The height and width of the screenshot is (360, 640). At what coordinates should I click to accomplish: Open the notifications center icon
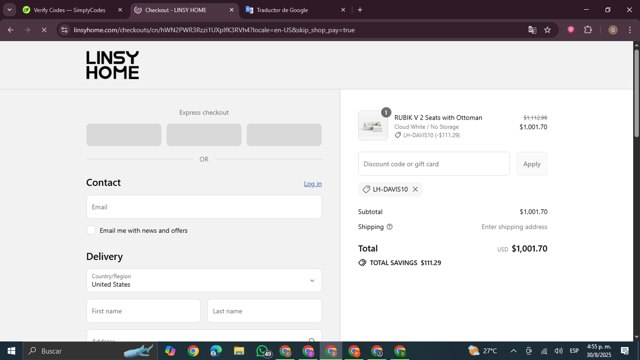[x=624, y=351]
